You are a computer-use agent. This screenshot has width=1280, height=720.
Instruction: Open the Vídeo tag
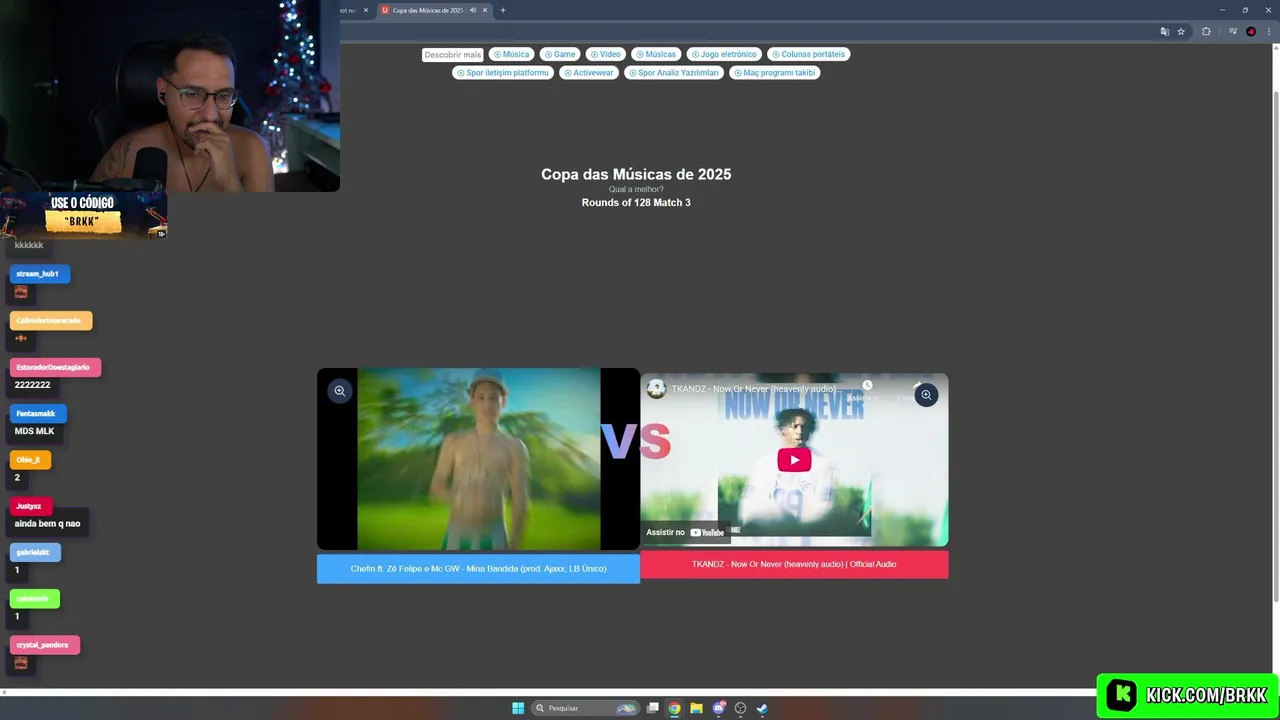pyautogui.click(x=605, y=54)
